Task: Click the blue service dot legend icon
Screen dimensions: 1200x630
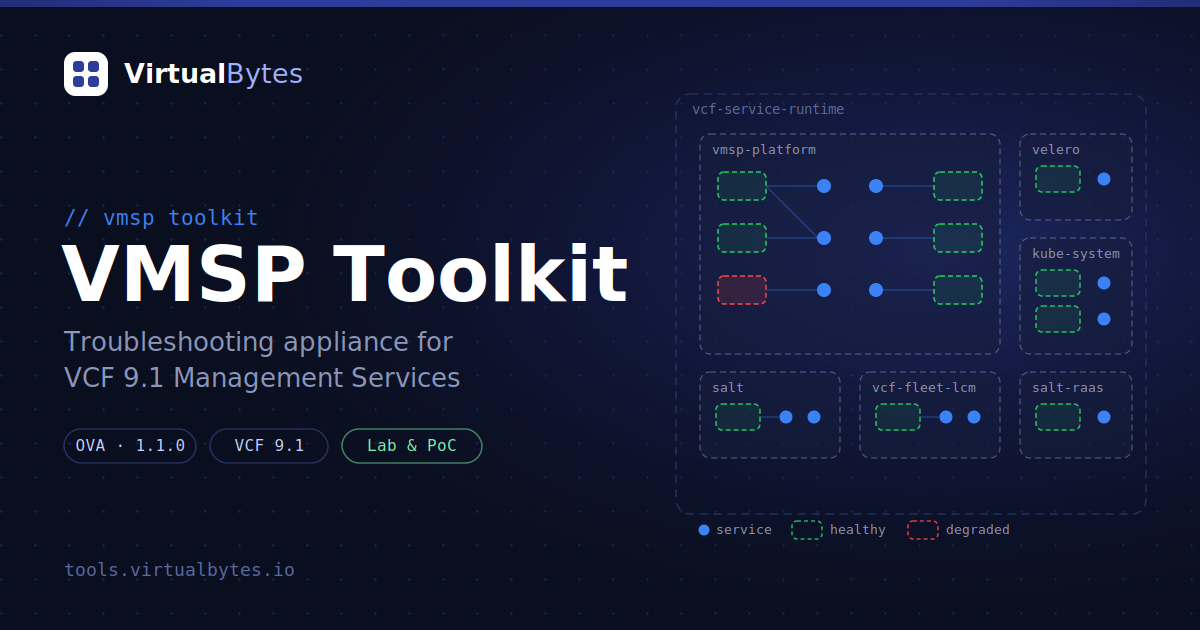Action: click(704, 530)
